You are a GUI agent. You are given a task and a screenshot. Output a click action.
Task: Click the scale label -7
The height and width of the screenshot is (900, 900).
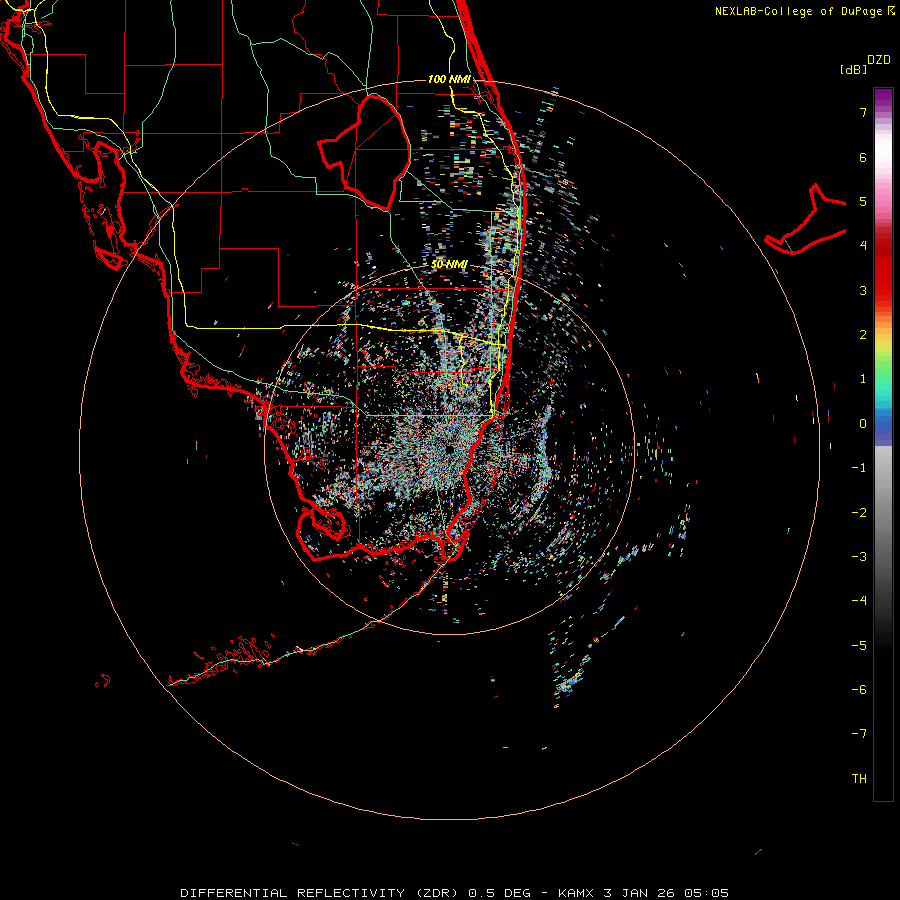859,734
